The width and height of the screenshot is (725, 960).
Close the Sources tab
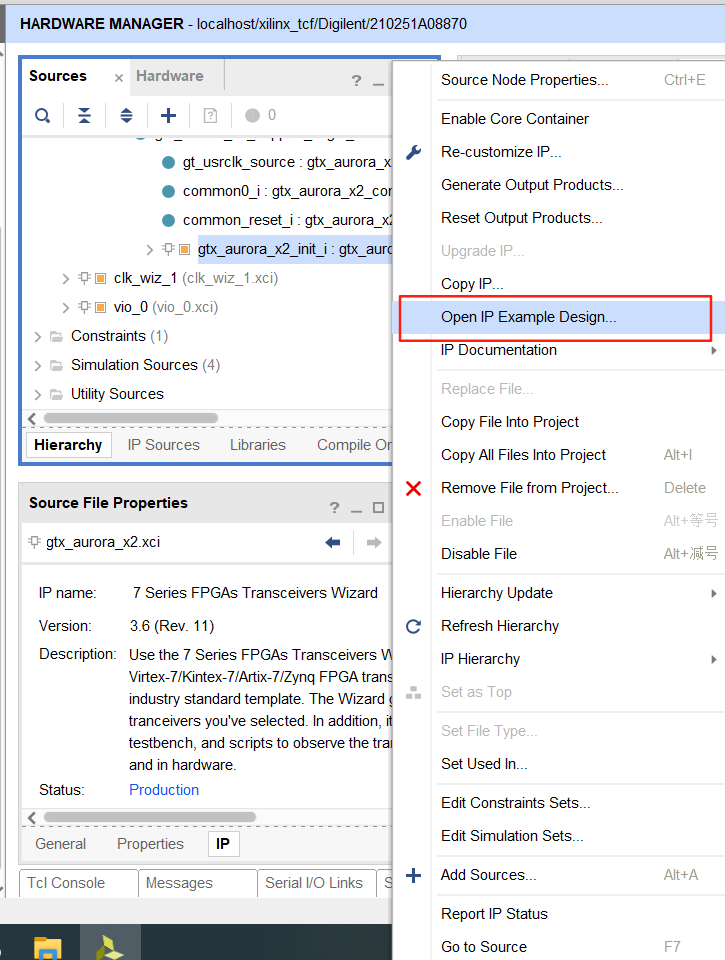coord(119,77)
